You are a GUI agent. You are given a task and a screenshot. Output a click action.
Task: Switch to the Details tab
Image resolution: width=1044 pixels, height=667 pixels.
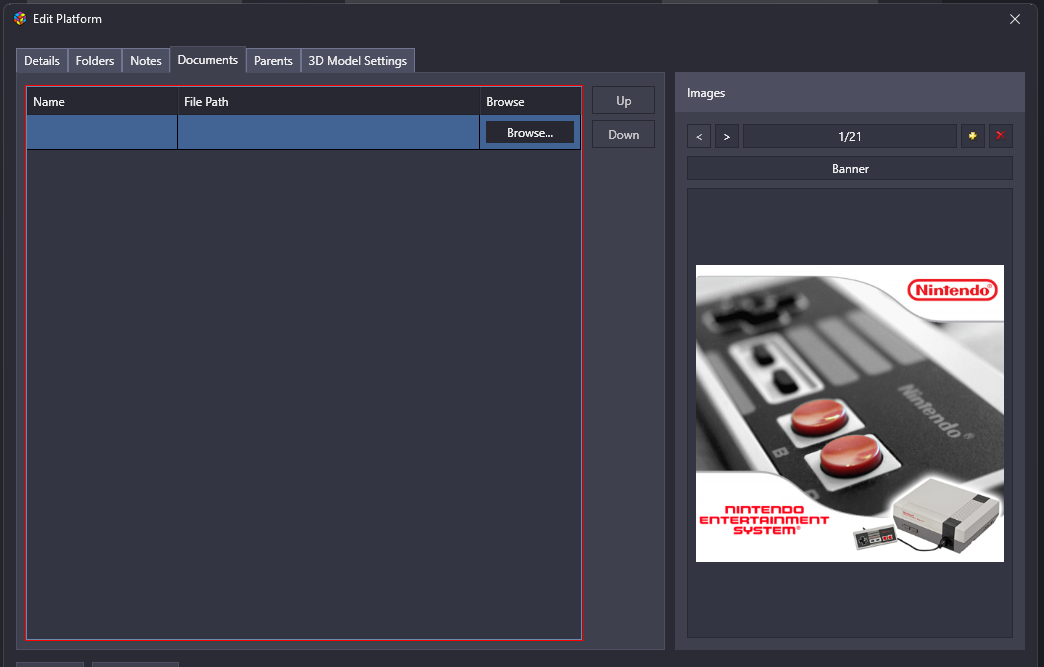42,61
